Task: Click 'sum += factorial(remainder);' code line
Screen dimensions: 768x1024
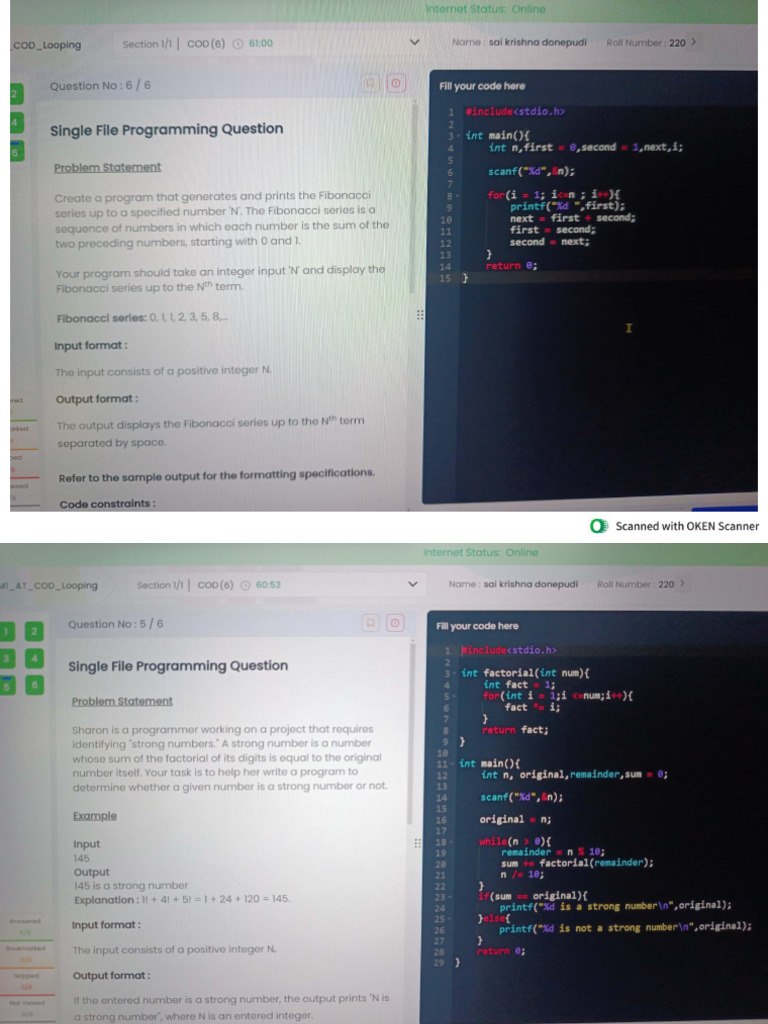Action: [577, 863]
